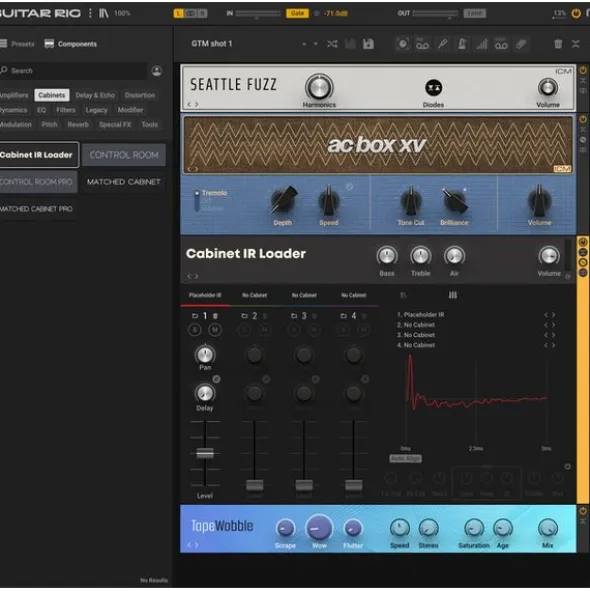590x591 pixels.
Task: Click the Harmonics knob on Seattle Fuzz
Action: coord(319,87)
